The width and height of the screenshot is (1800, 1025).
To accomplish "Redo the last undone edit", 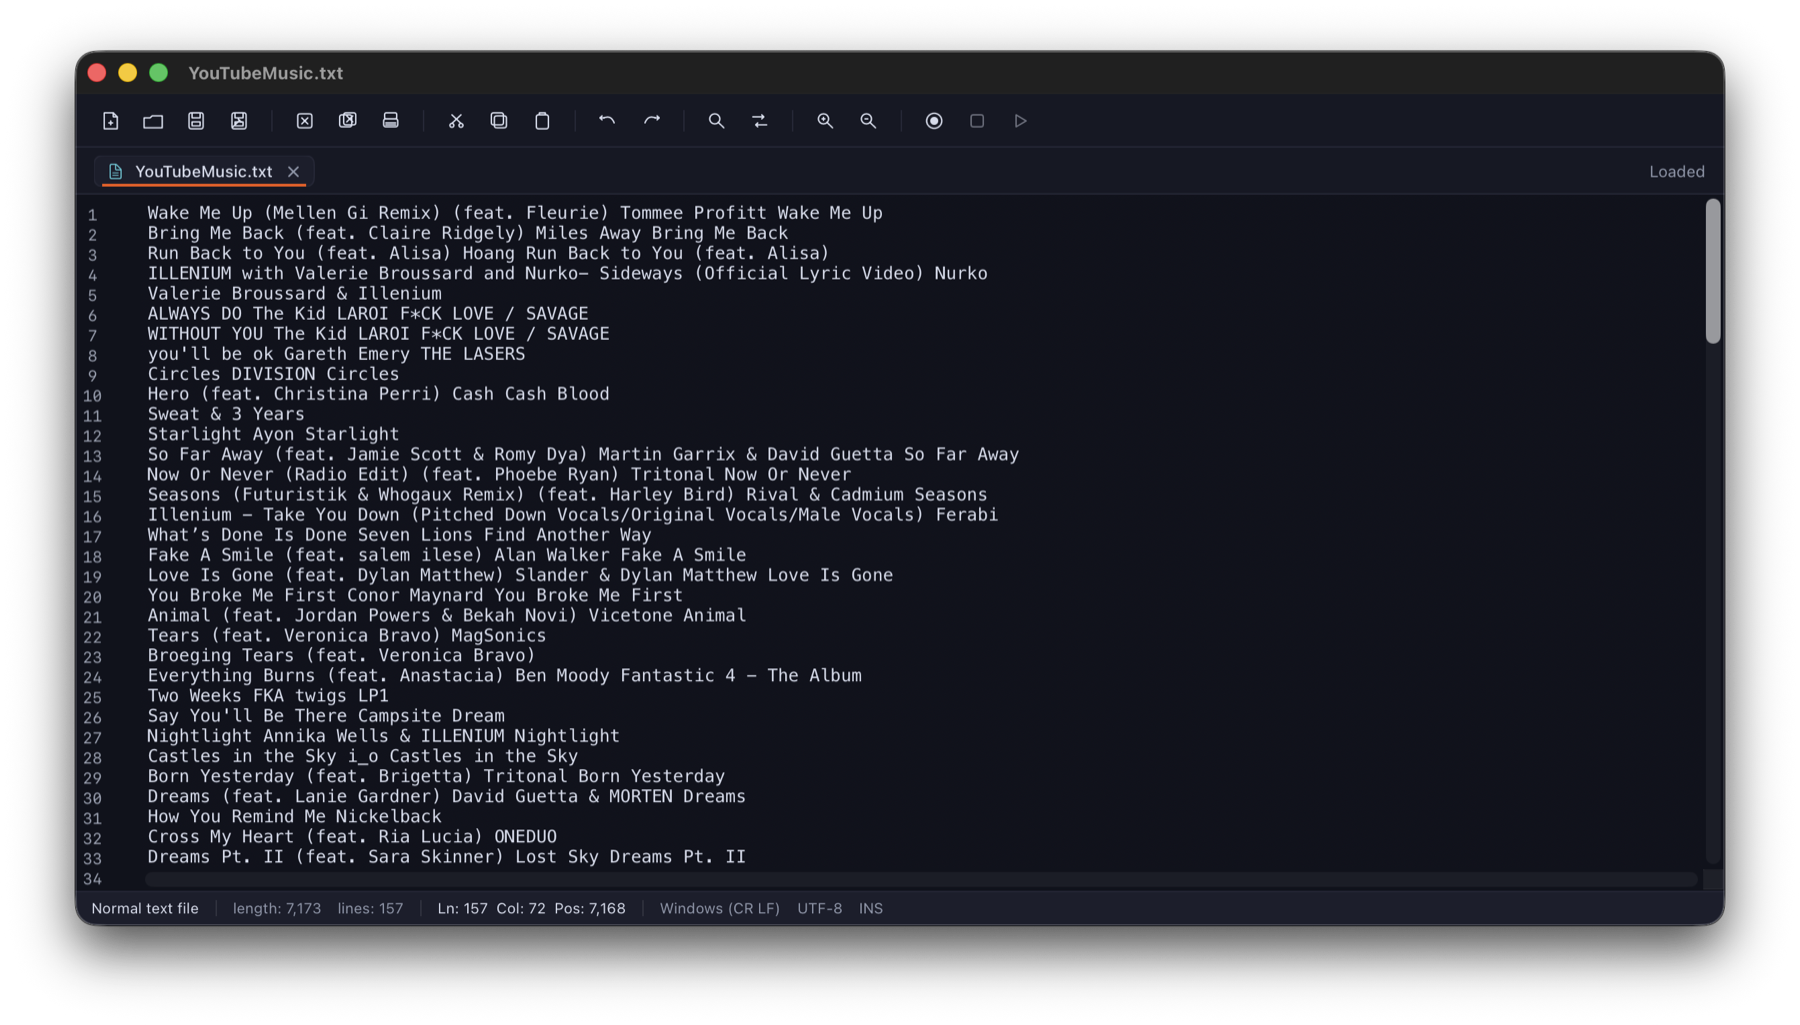I will [652, 121].
